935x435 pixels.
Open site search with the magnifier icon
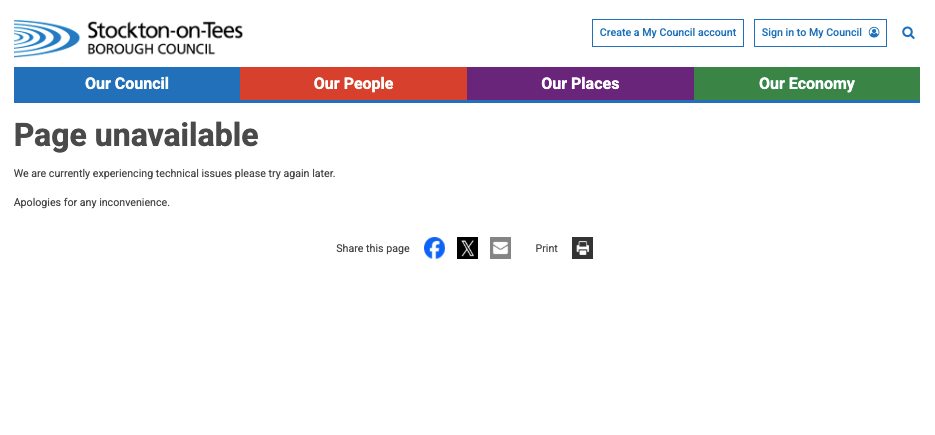[908, 33]
